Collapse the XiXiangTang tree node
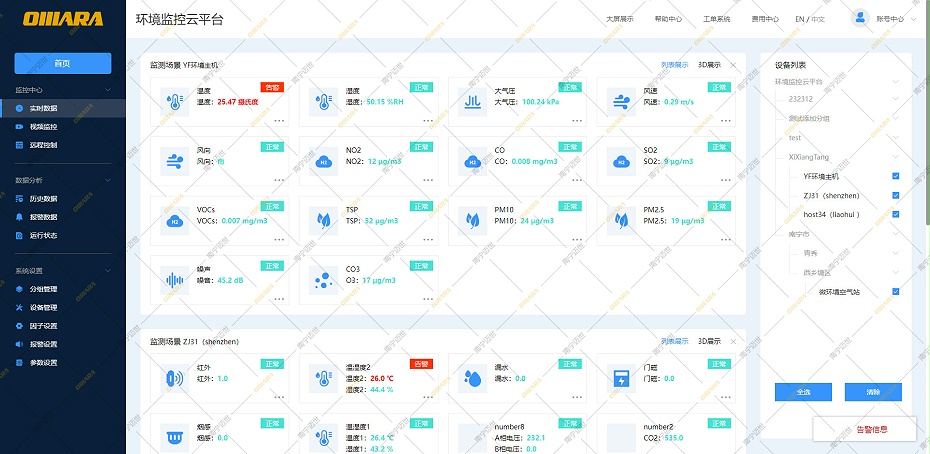The height and width of the screenshot is (454, 930). click(x=896, y=157)
